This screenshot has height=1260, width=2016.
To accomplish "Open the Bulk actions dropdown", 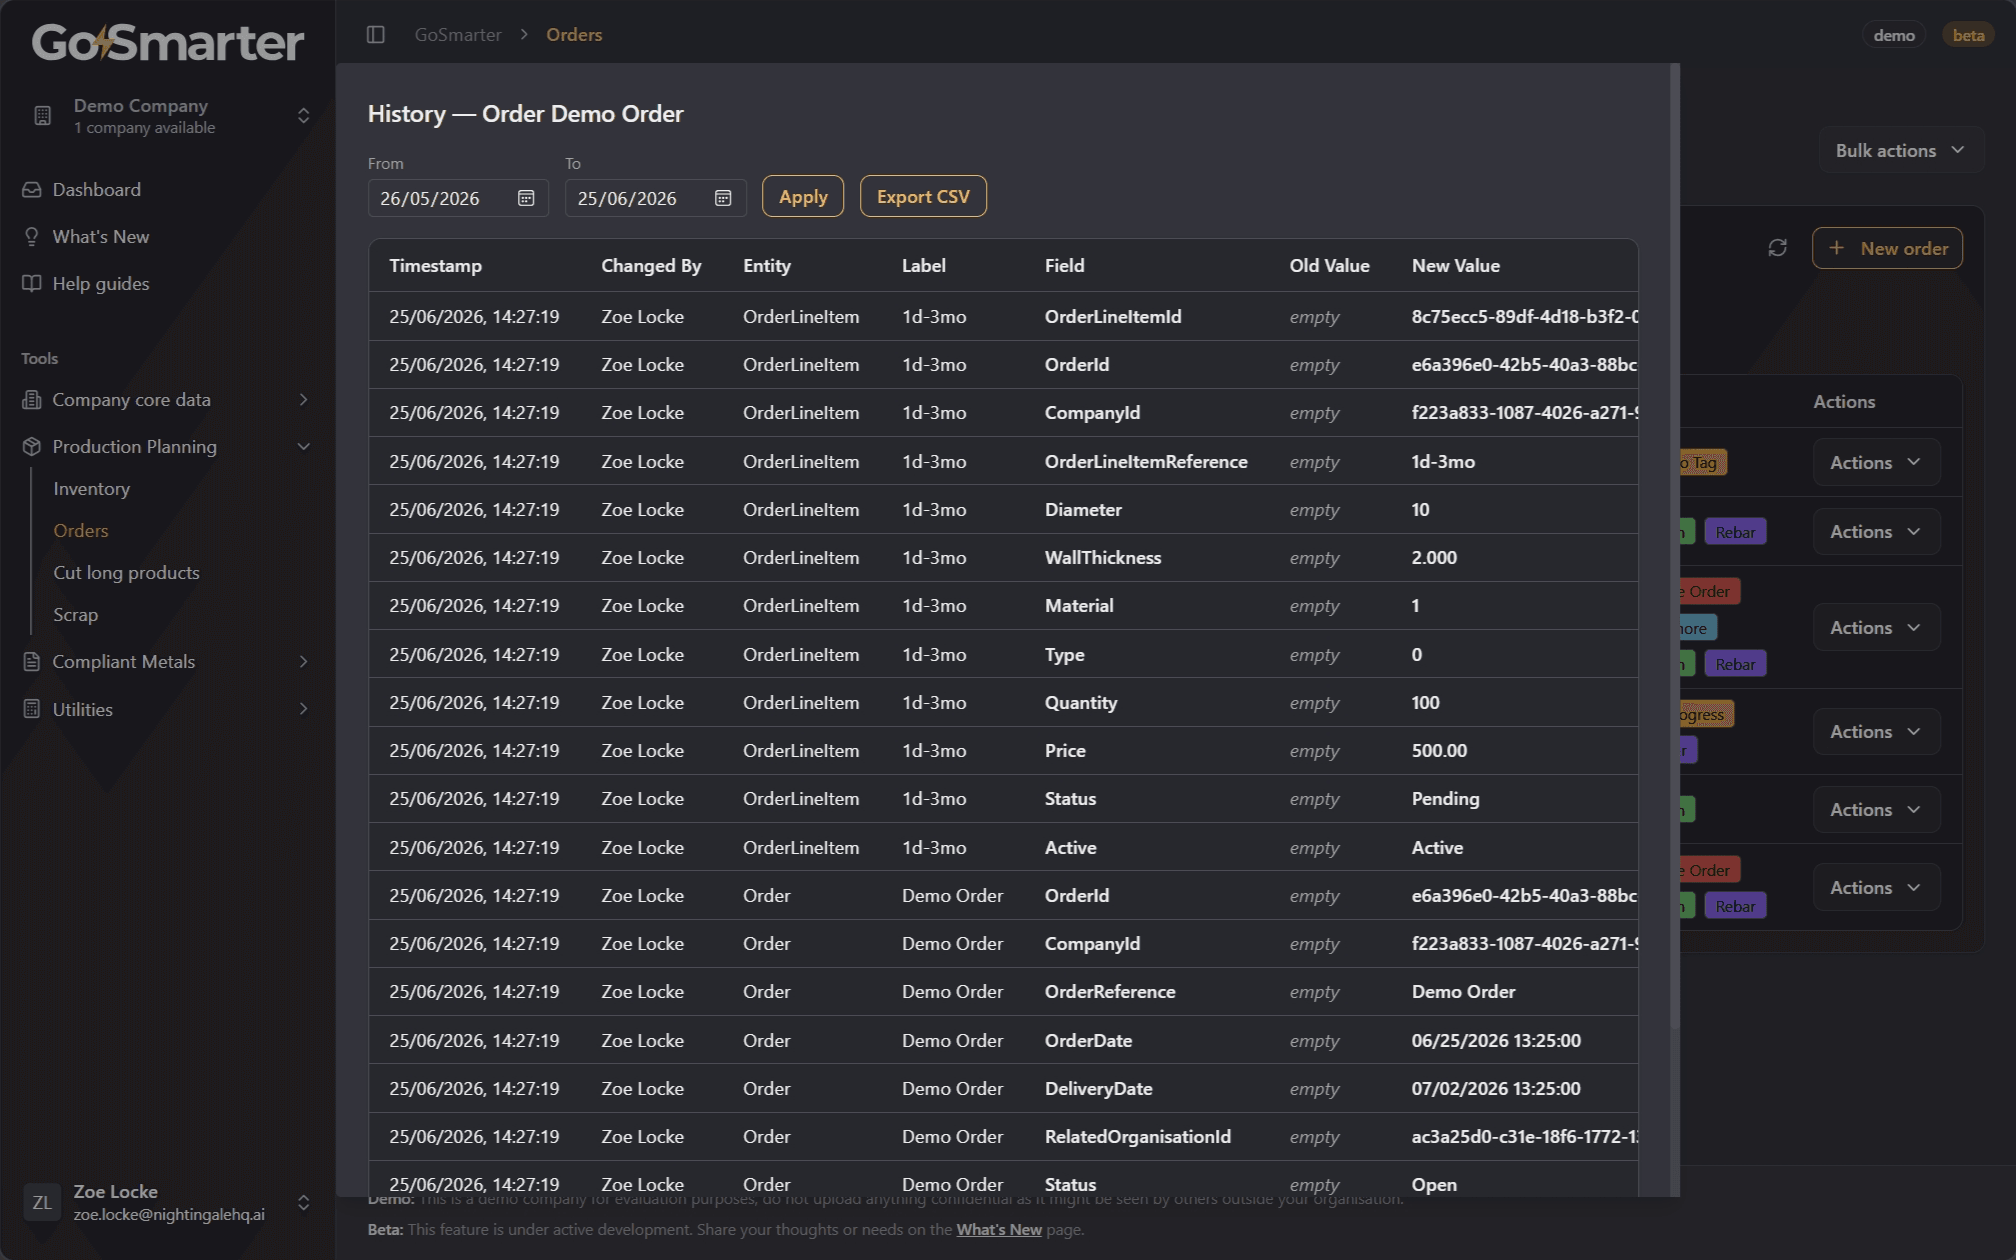I will tap(1901, 151).
